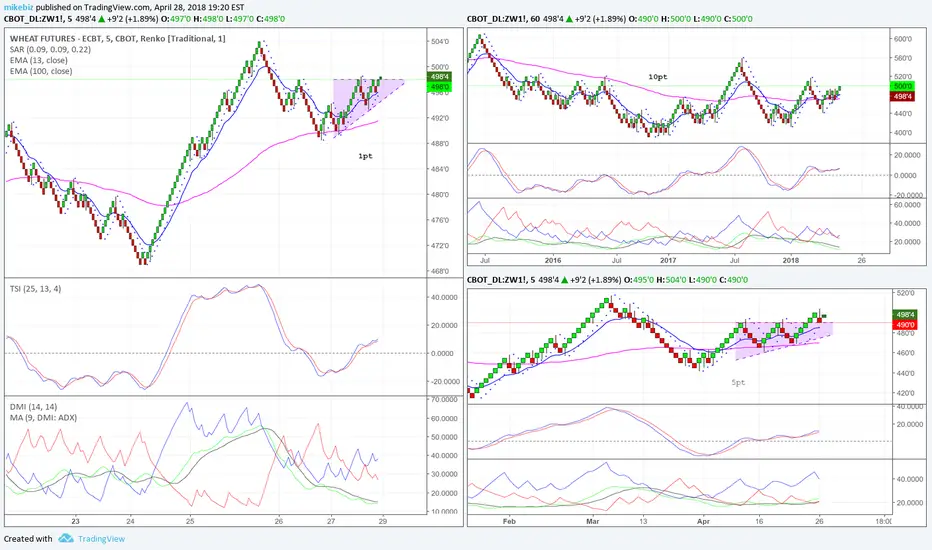
Task: Click the 'Apr' label on the bottom-right time axis
Action: [703, 521]
